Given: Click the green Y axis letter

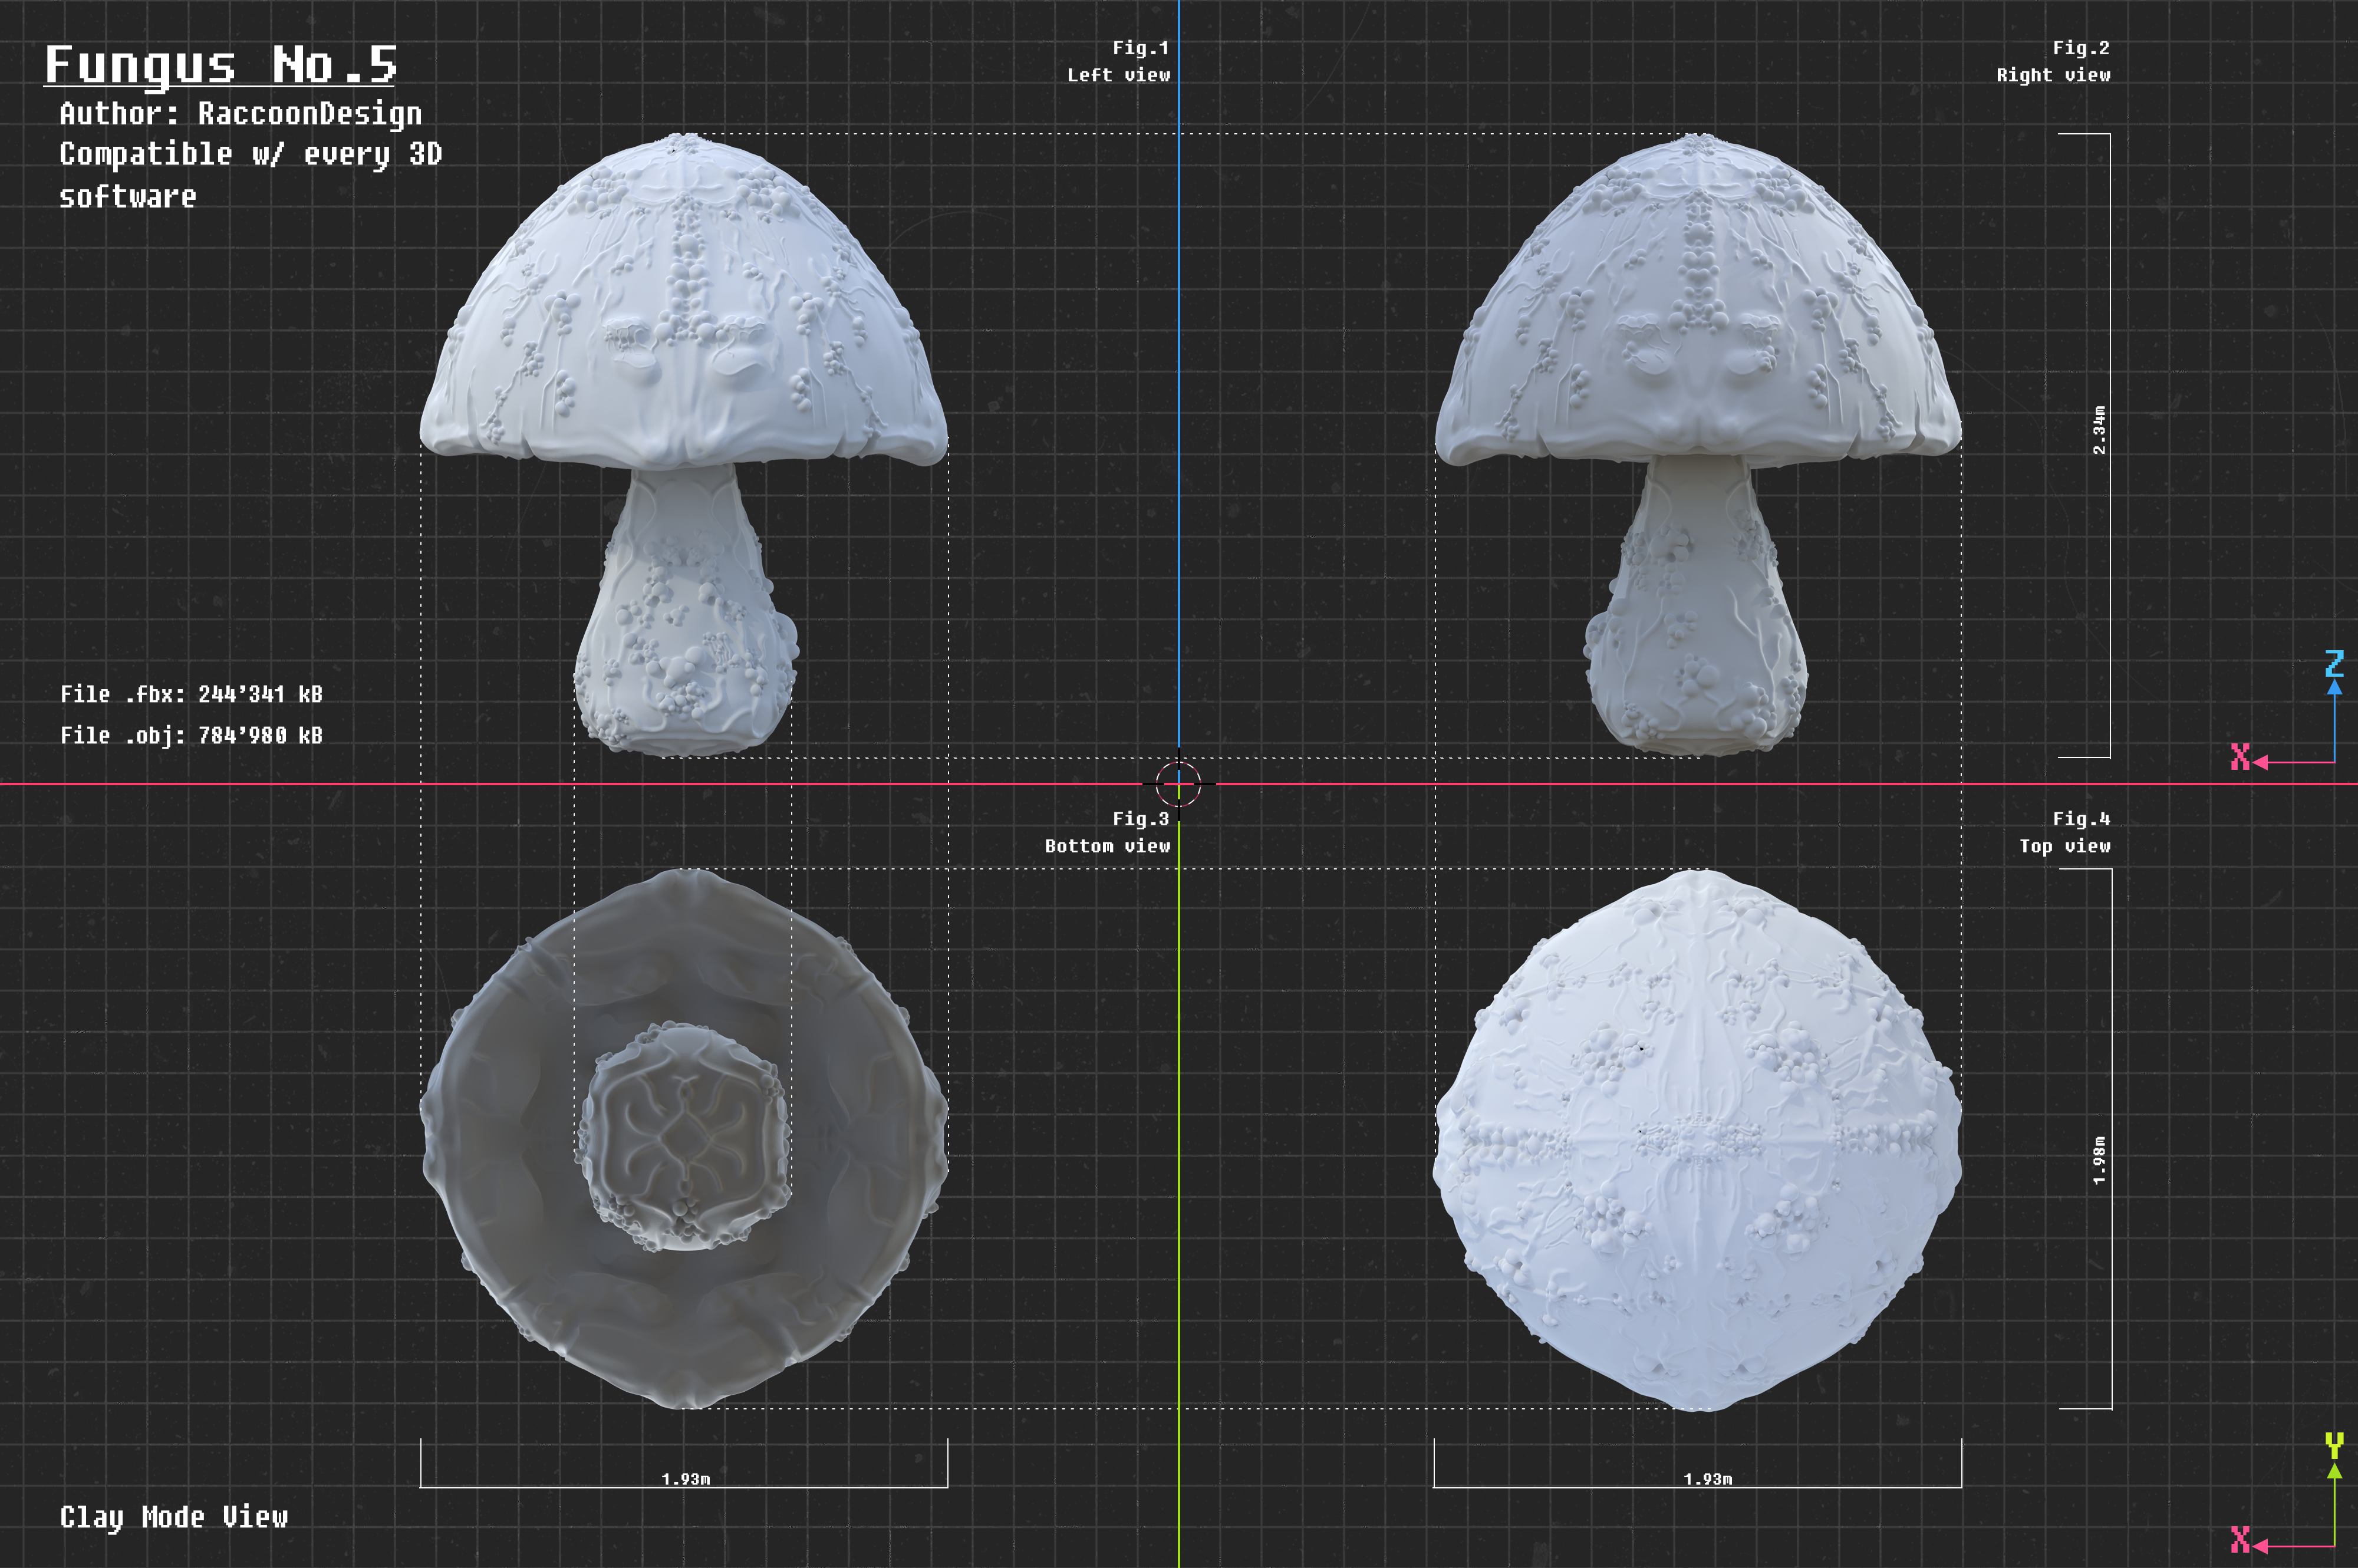Looking at the screenshot, I should (2334, 1445).
